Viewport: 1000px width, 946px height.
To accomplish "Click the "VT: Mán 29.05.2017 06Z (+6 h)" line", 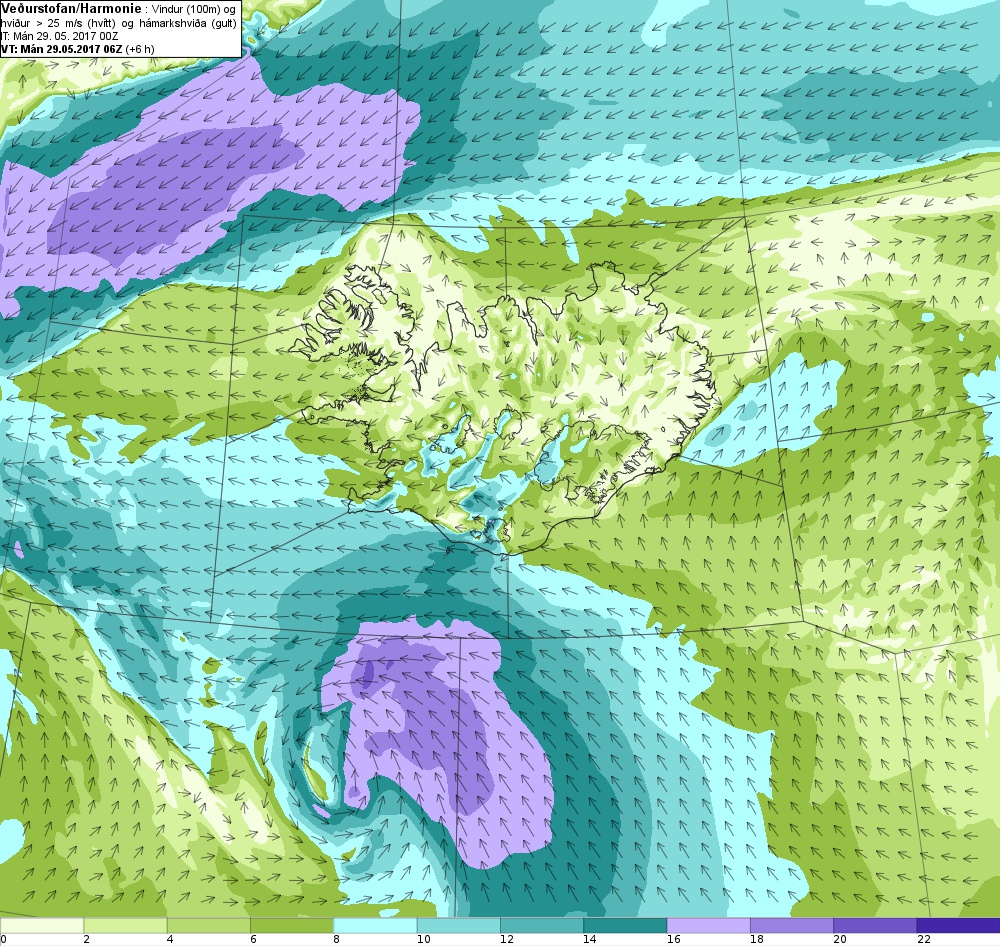I will (x=78, y=49).
